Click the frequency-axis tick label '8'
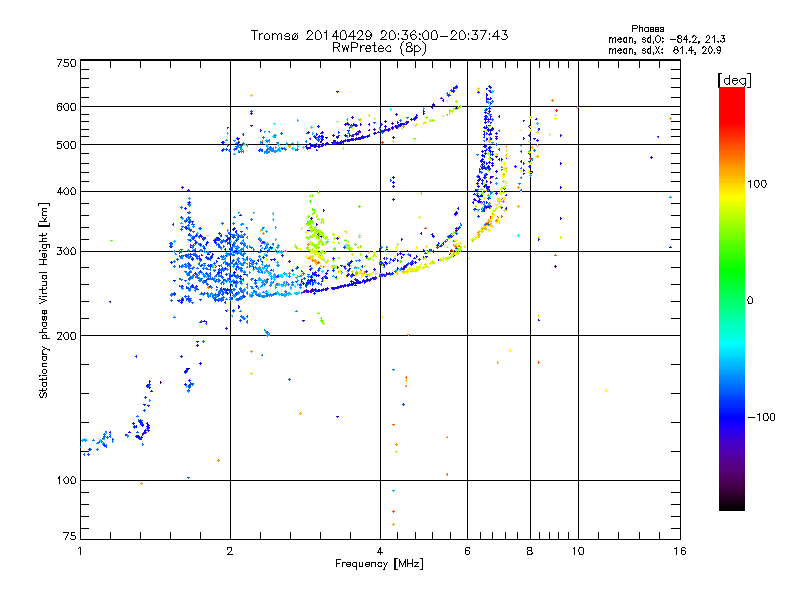Viewport: 800px width, 600px height. (530, 551)
